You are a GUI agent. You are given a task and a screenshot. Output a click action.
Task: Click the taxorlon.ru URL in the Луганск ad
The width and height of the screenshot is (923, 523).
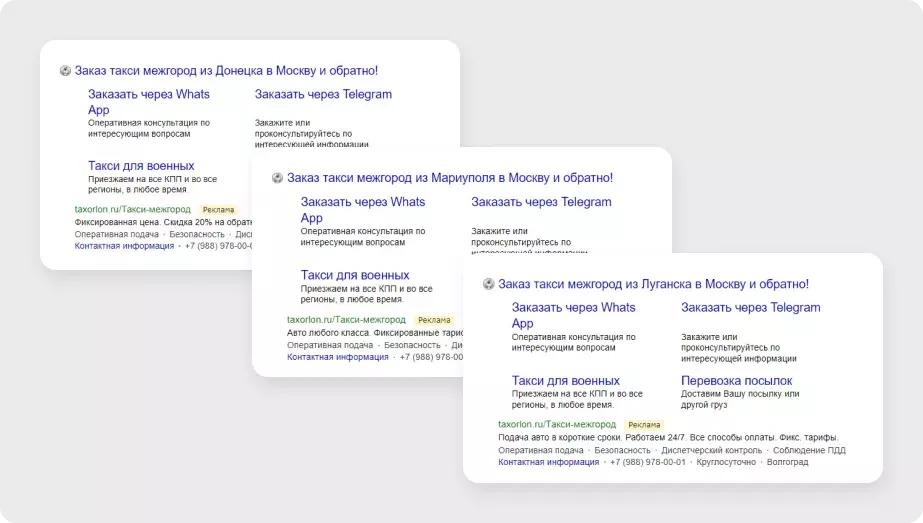[x=557, y=424]
